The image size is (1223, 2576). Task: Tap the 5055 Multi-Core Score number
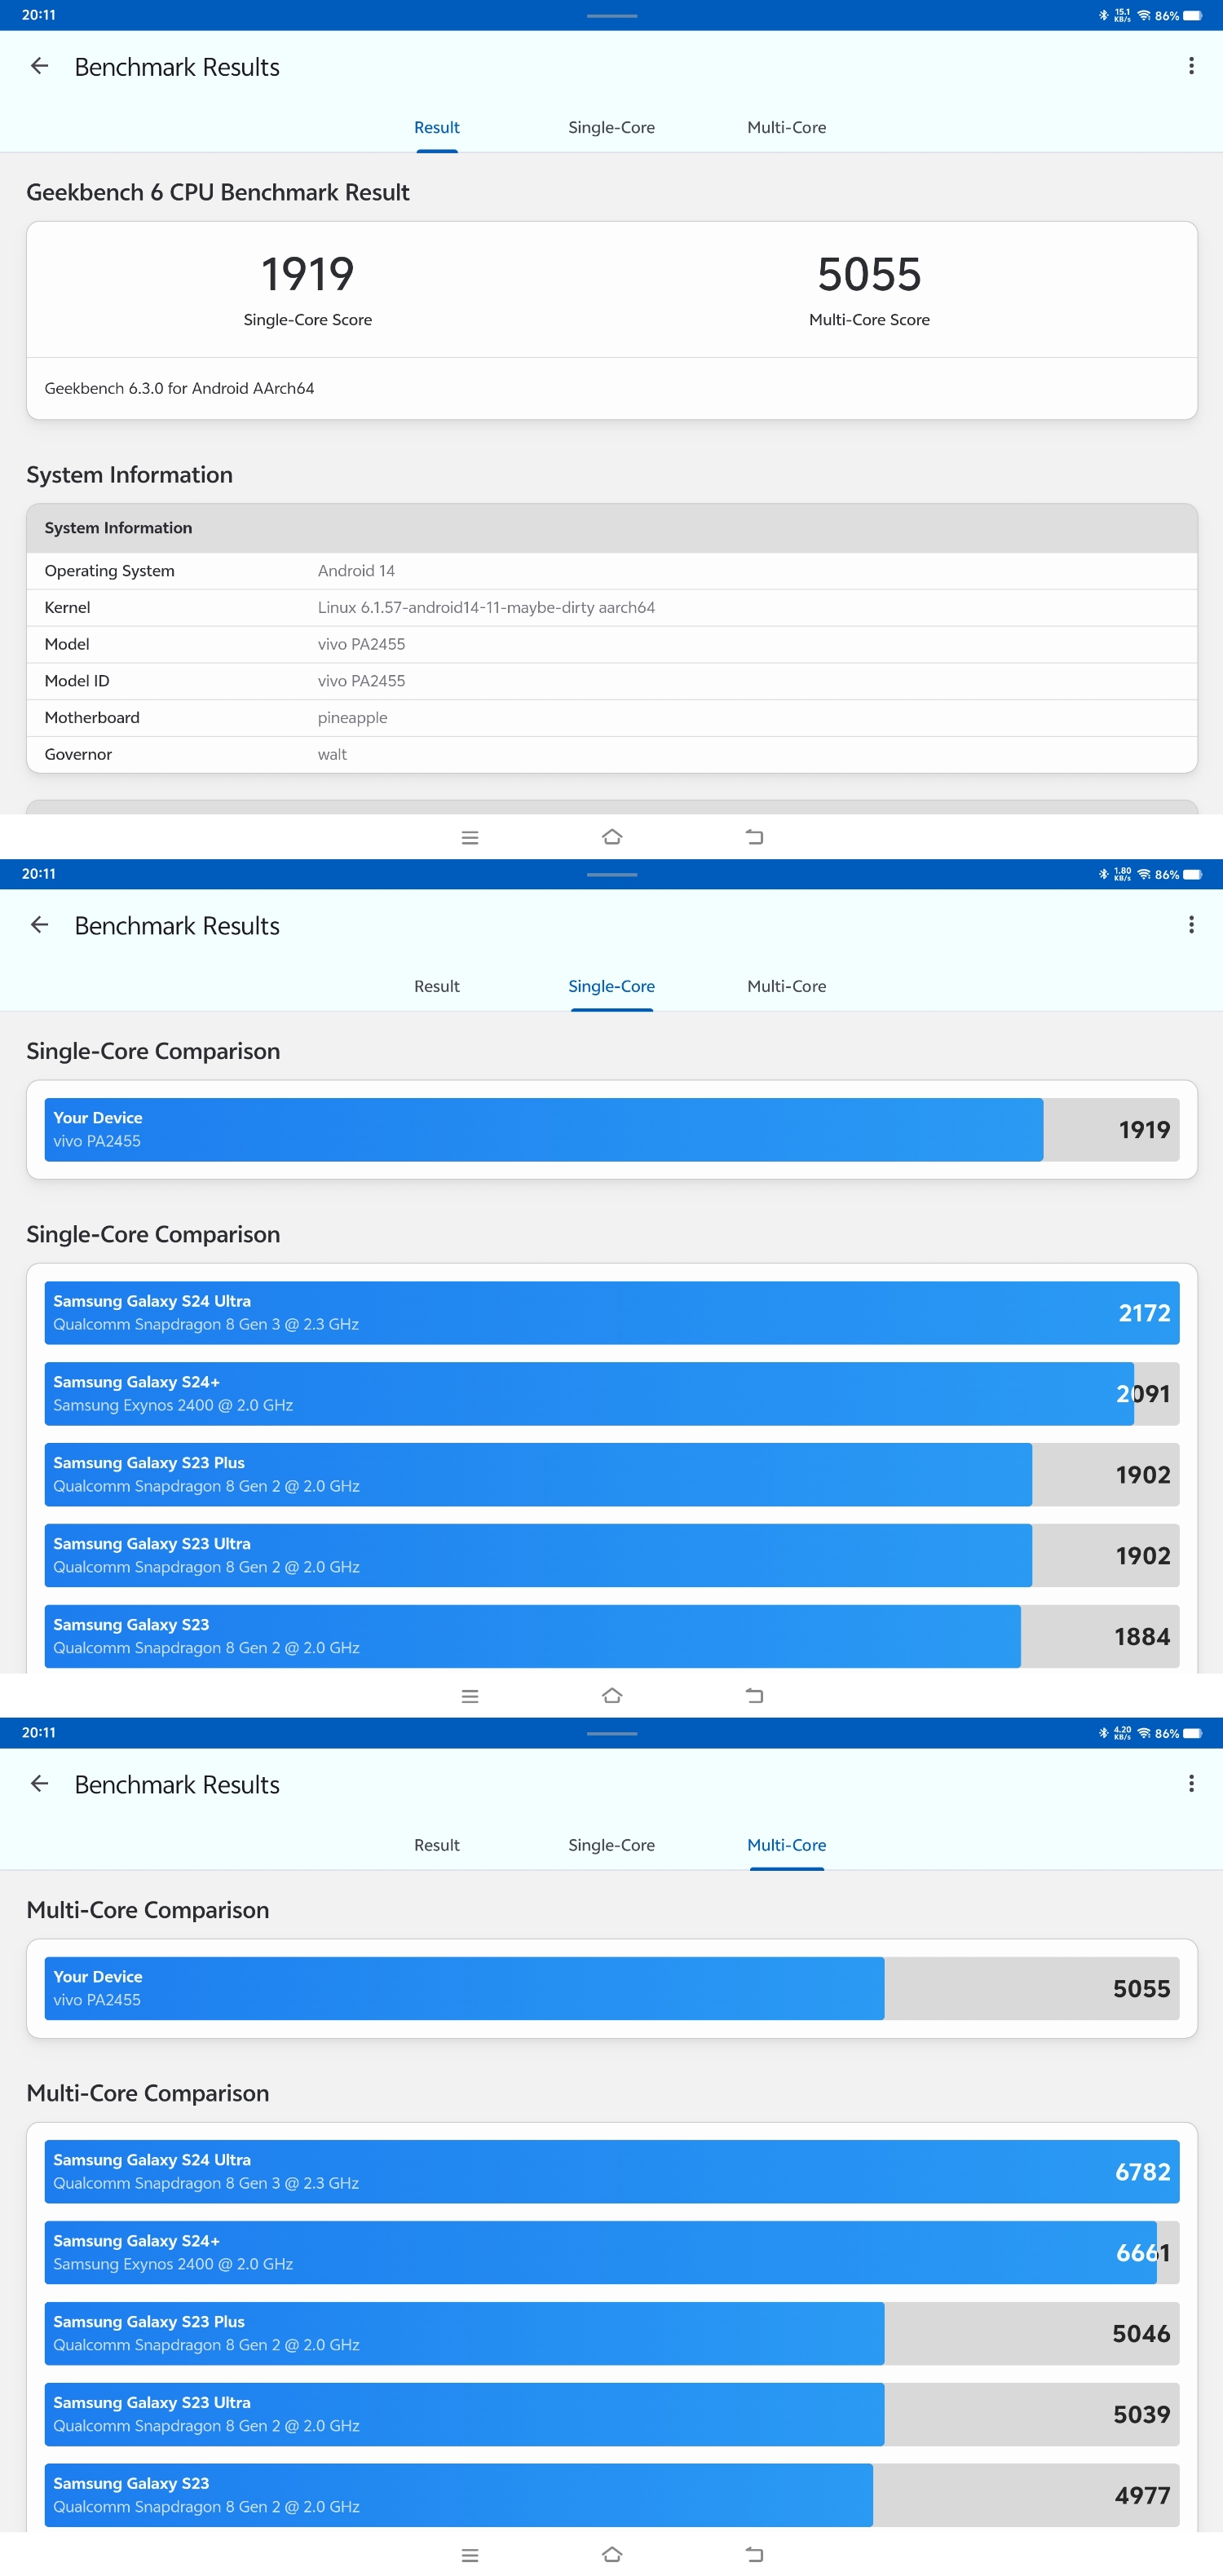click(x=869, y=275)
